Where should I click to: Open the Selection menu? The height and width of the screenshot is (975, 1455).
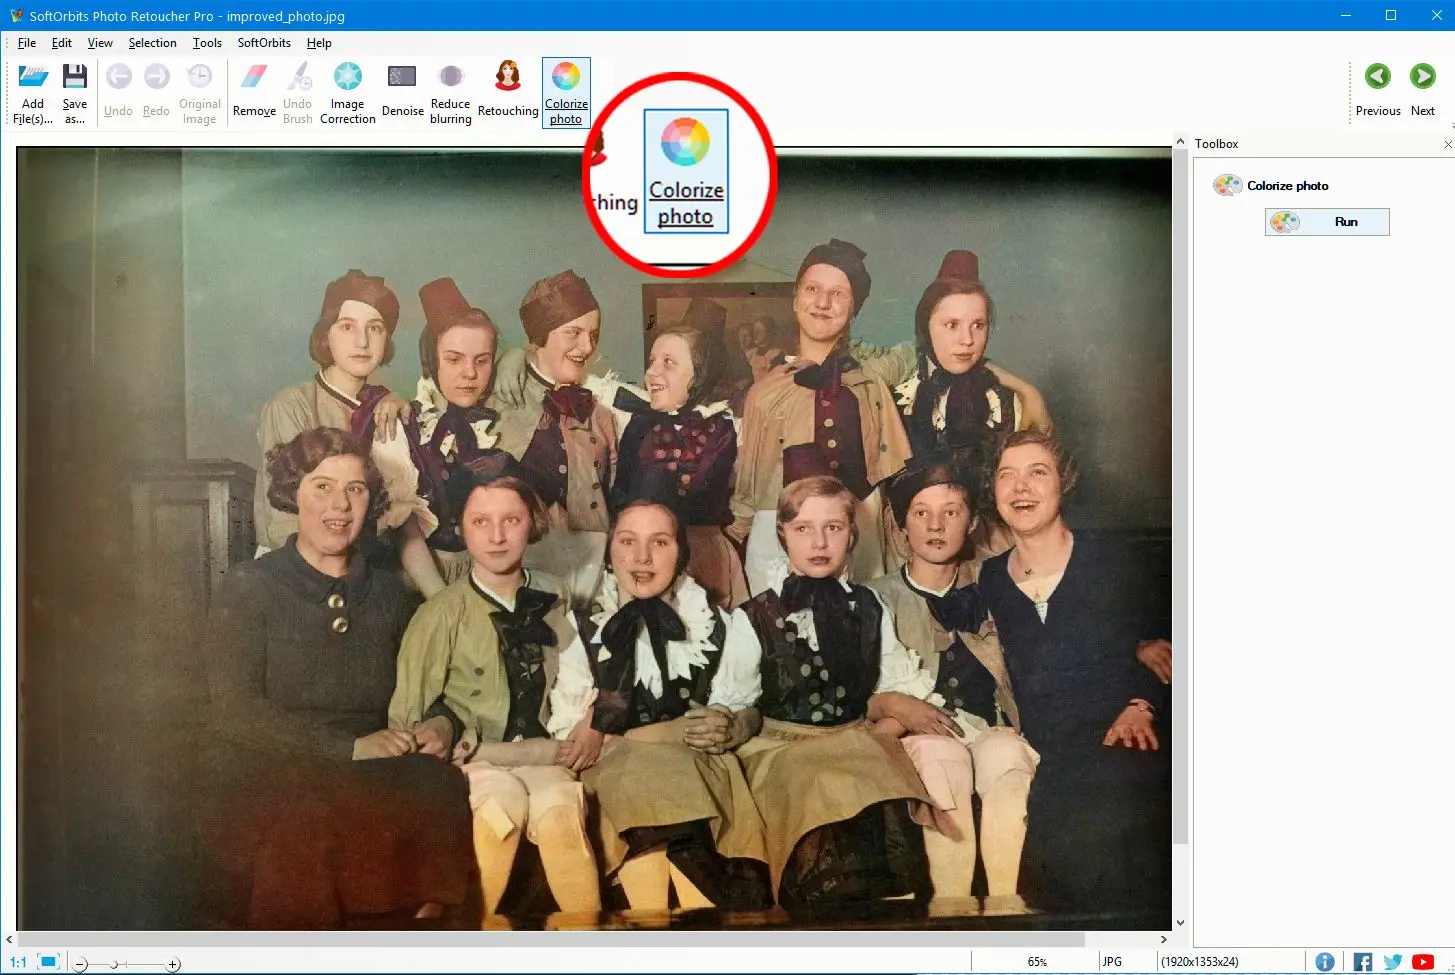(152, 43)
